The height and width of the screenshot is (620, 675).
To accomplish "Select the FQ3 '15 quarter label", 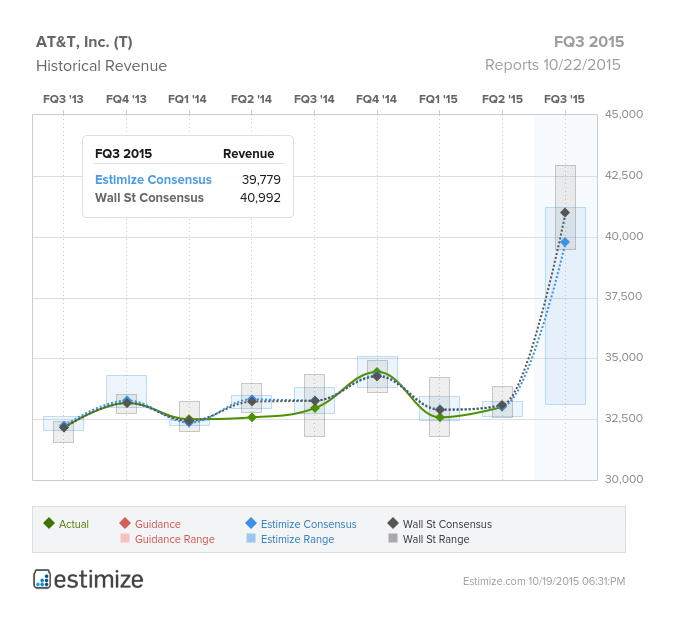I will pyautogui.click(x=564, y=99).
